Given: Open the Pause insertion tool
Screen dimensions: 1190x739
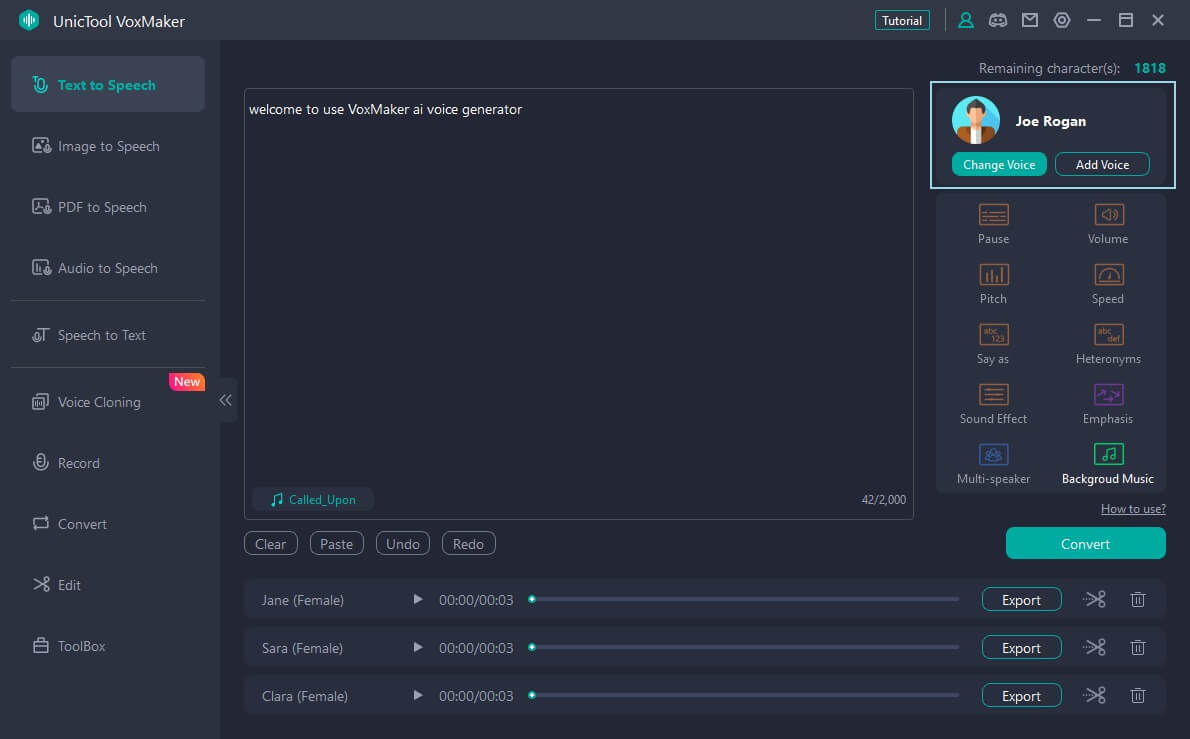Looking at the screenshot, I should [993, 215].
